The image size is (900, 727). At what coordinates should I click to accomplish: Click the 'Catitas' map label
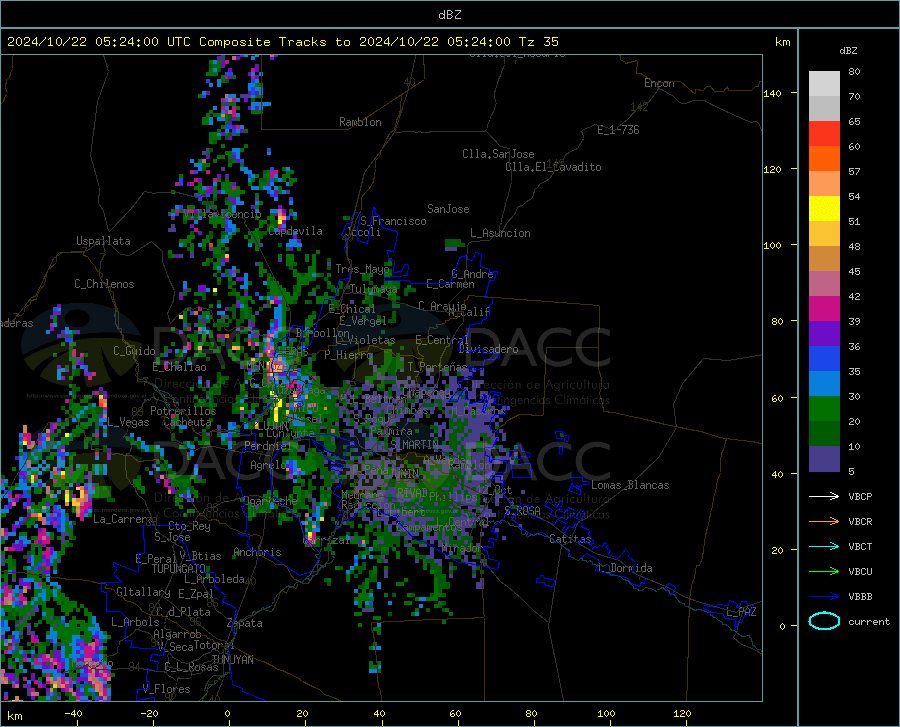(x=571, y=539)
